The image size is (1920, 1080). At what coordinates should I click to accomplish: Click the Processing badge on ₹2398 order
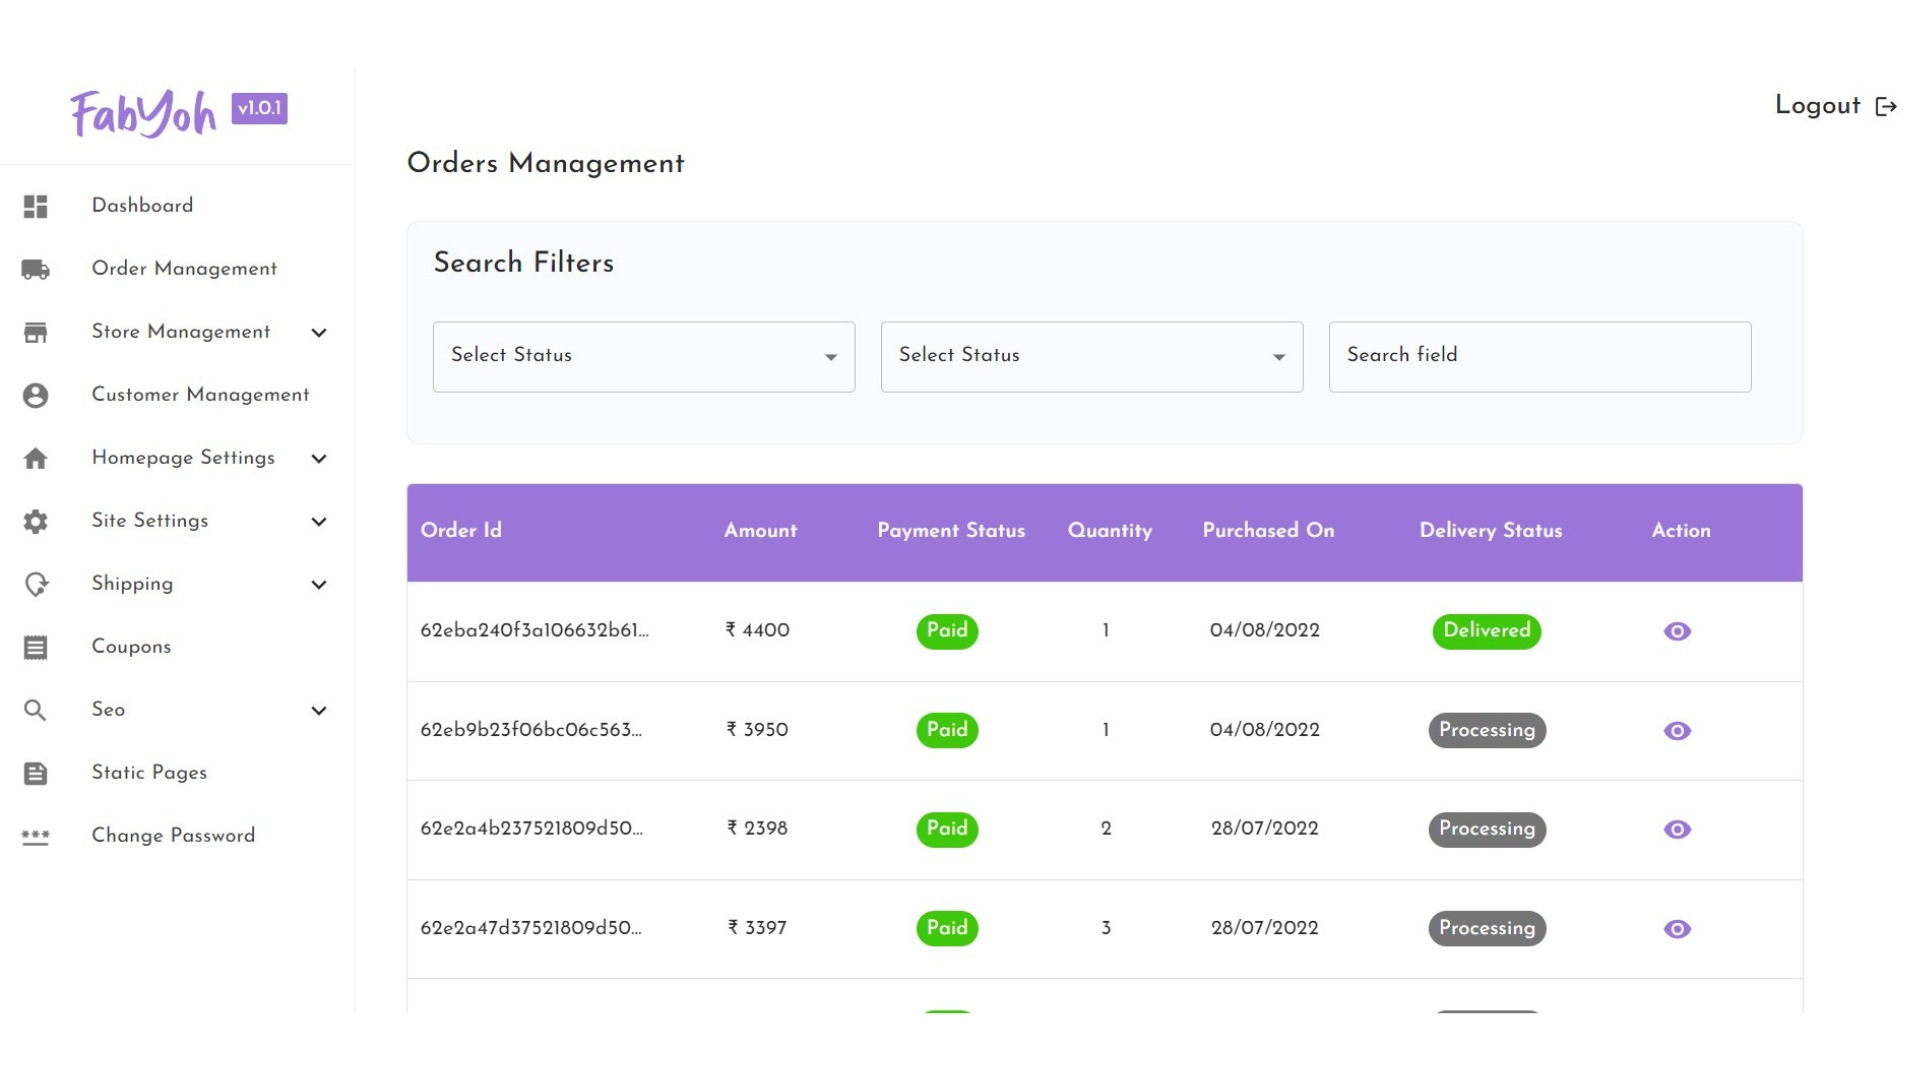pyautogui.click(x=1486, y=829)
